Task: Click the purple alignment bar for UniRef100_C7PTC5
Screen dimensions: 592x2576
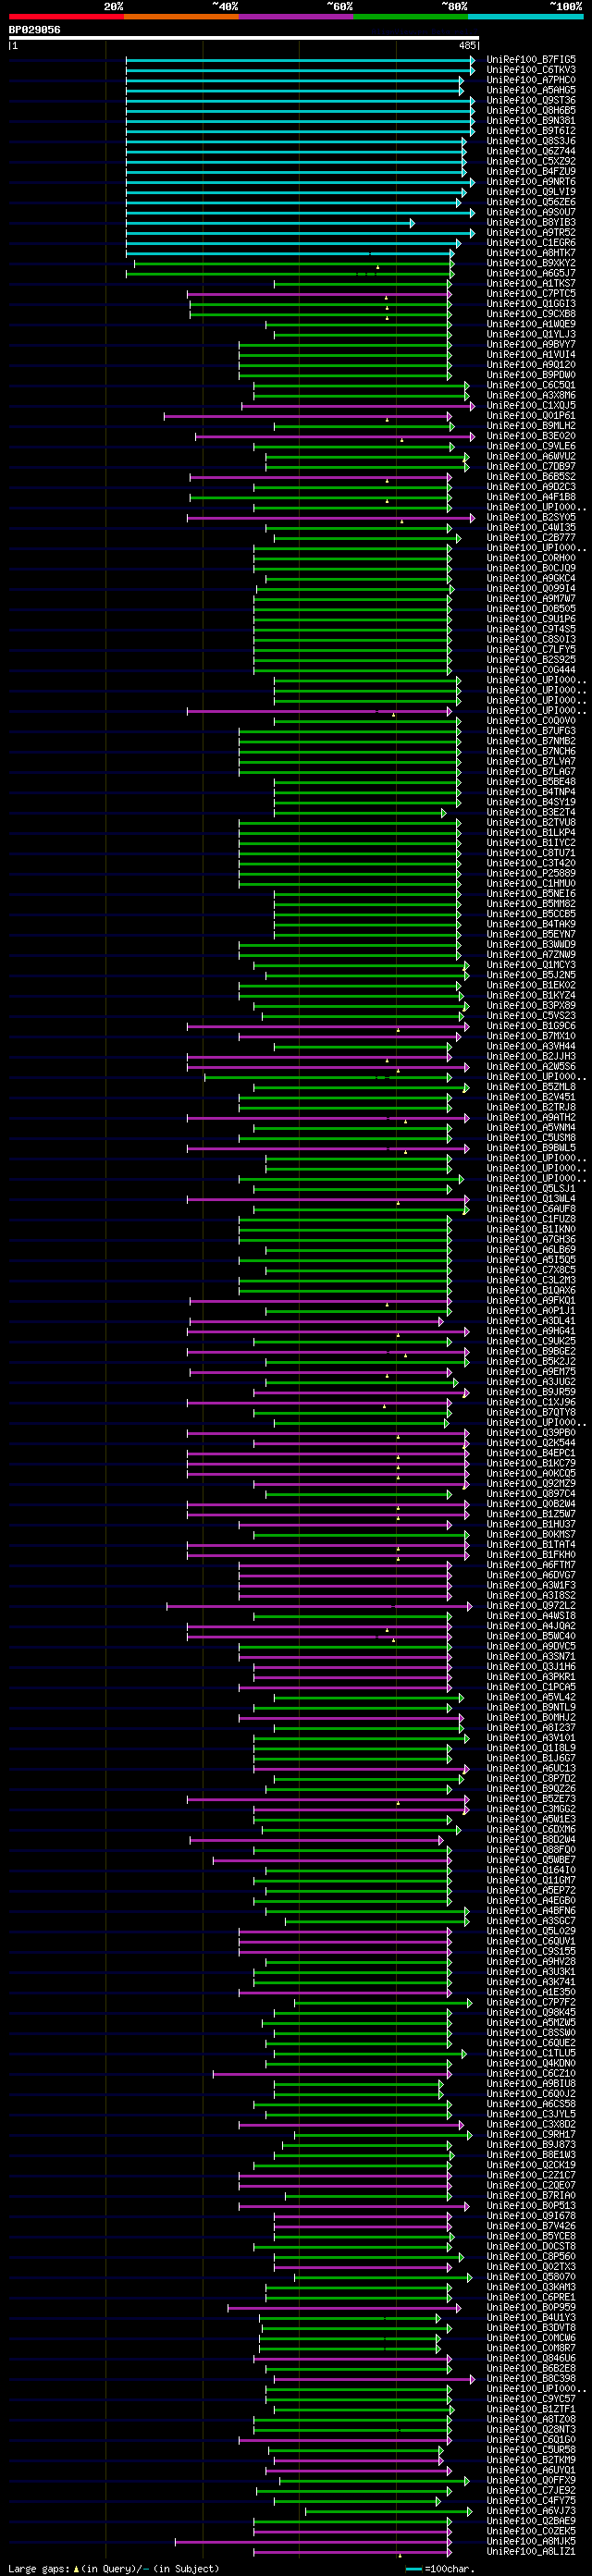Action: (320, 294)
